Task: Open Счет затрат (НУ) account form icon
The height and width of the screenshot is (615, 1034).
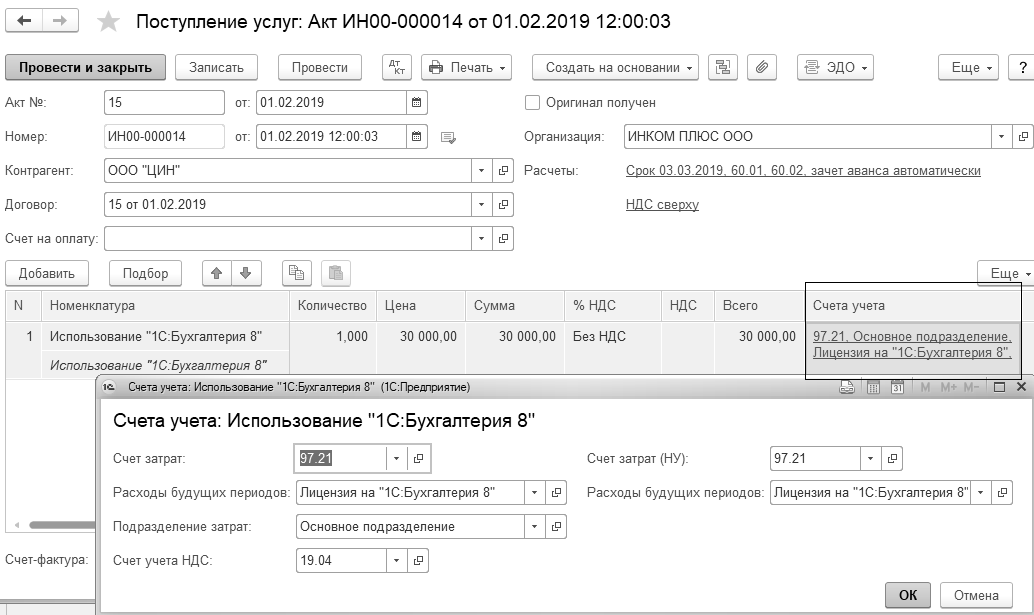Action: 892,459
